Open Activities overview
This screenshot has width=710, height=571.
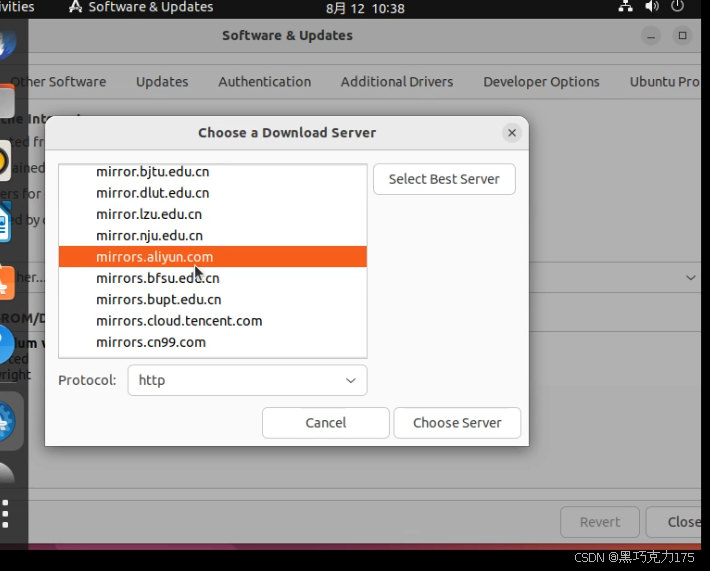click(17, 7)
